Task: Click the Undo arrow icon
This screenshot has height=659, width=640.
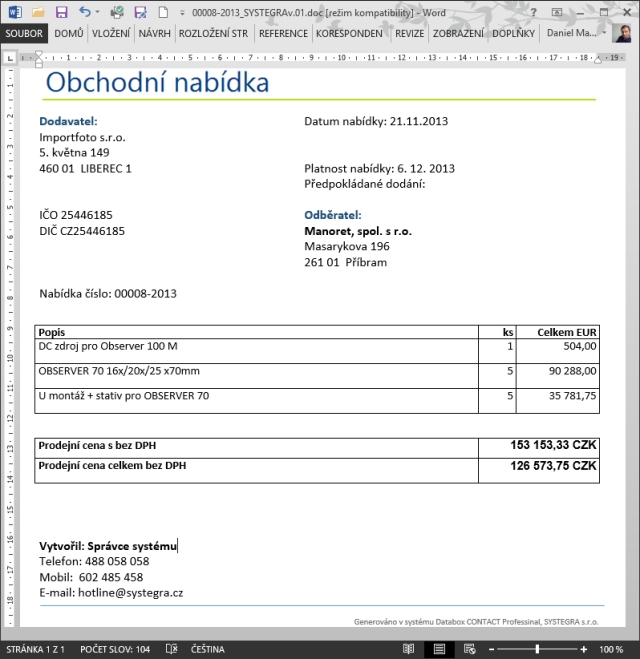Action: coord(84,12)
